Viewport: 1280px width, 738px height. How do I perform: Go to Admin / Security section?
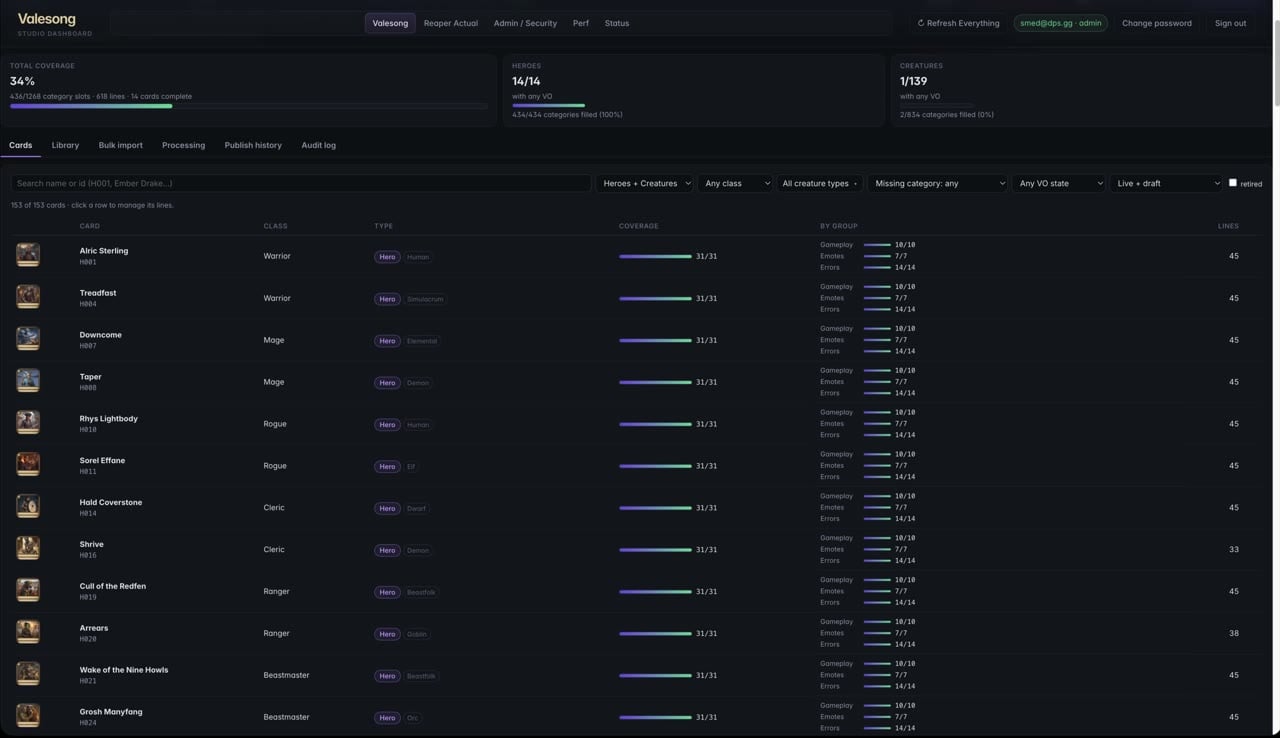525,23
